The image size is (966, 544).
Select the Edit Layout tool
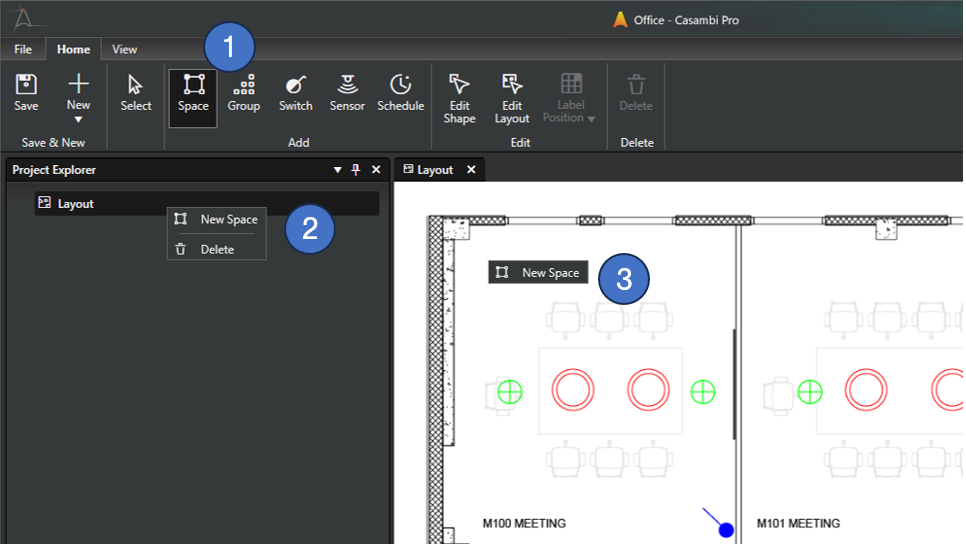point(512,97)
